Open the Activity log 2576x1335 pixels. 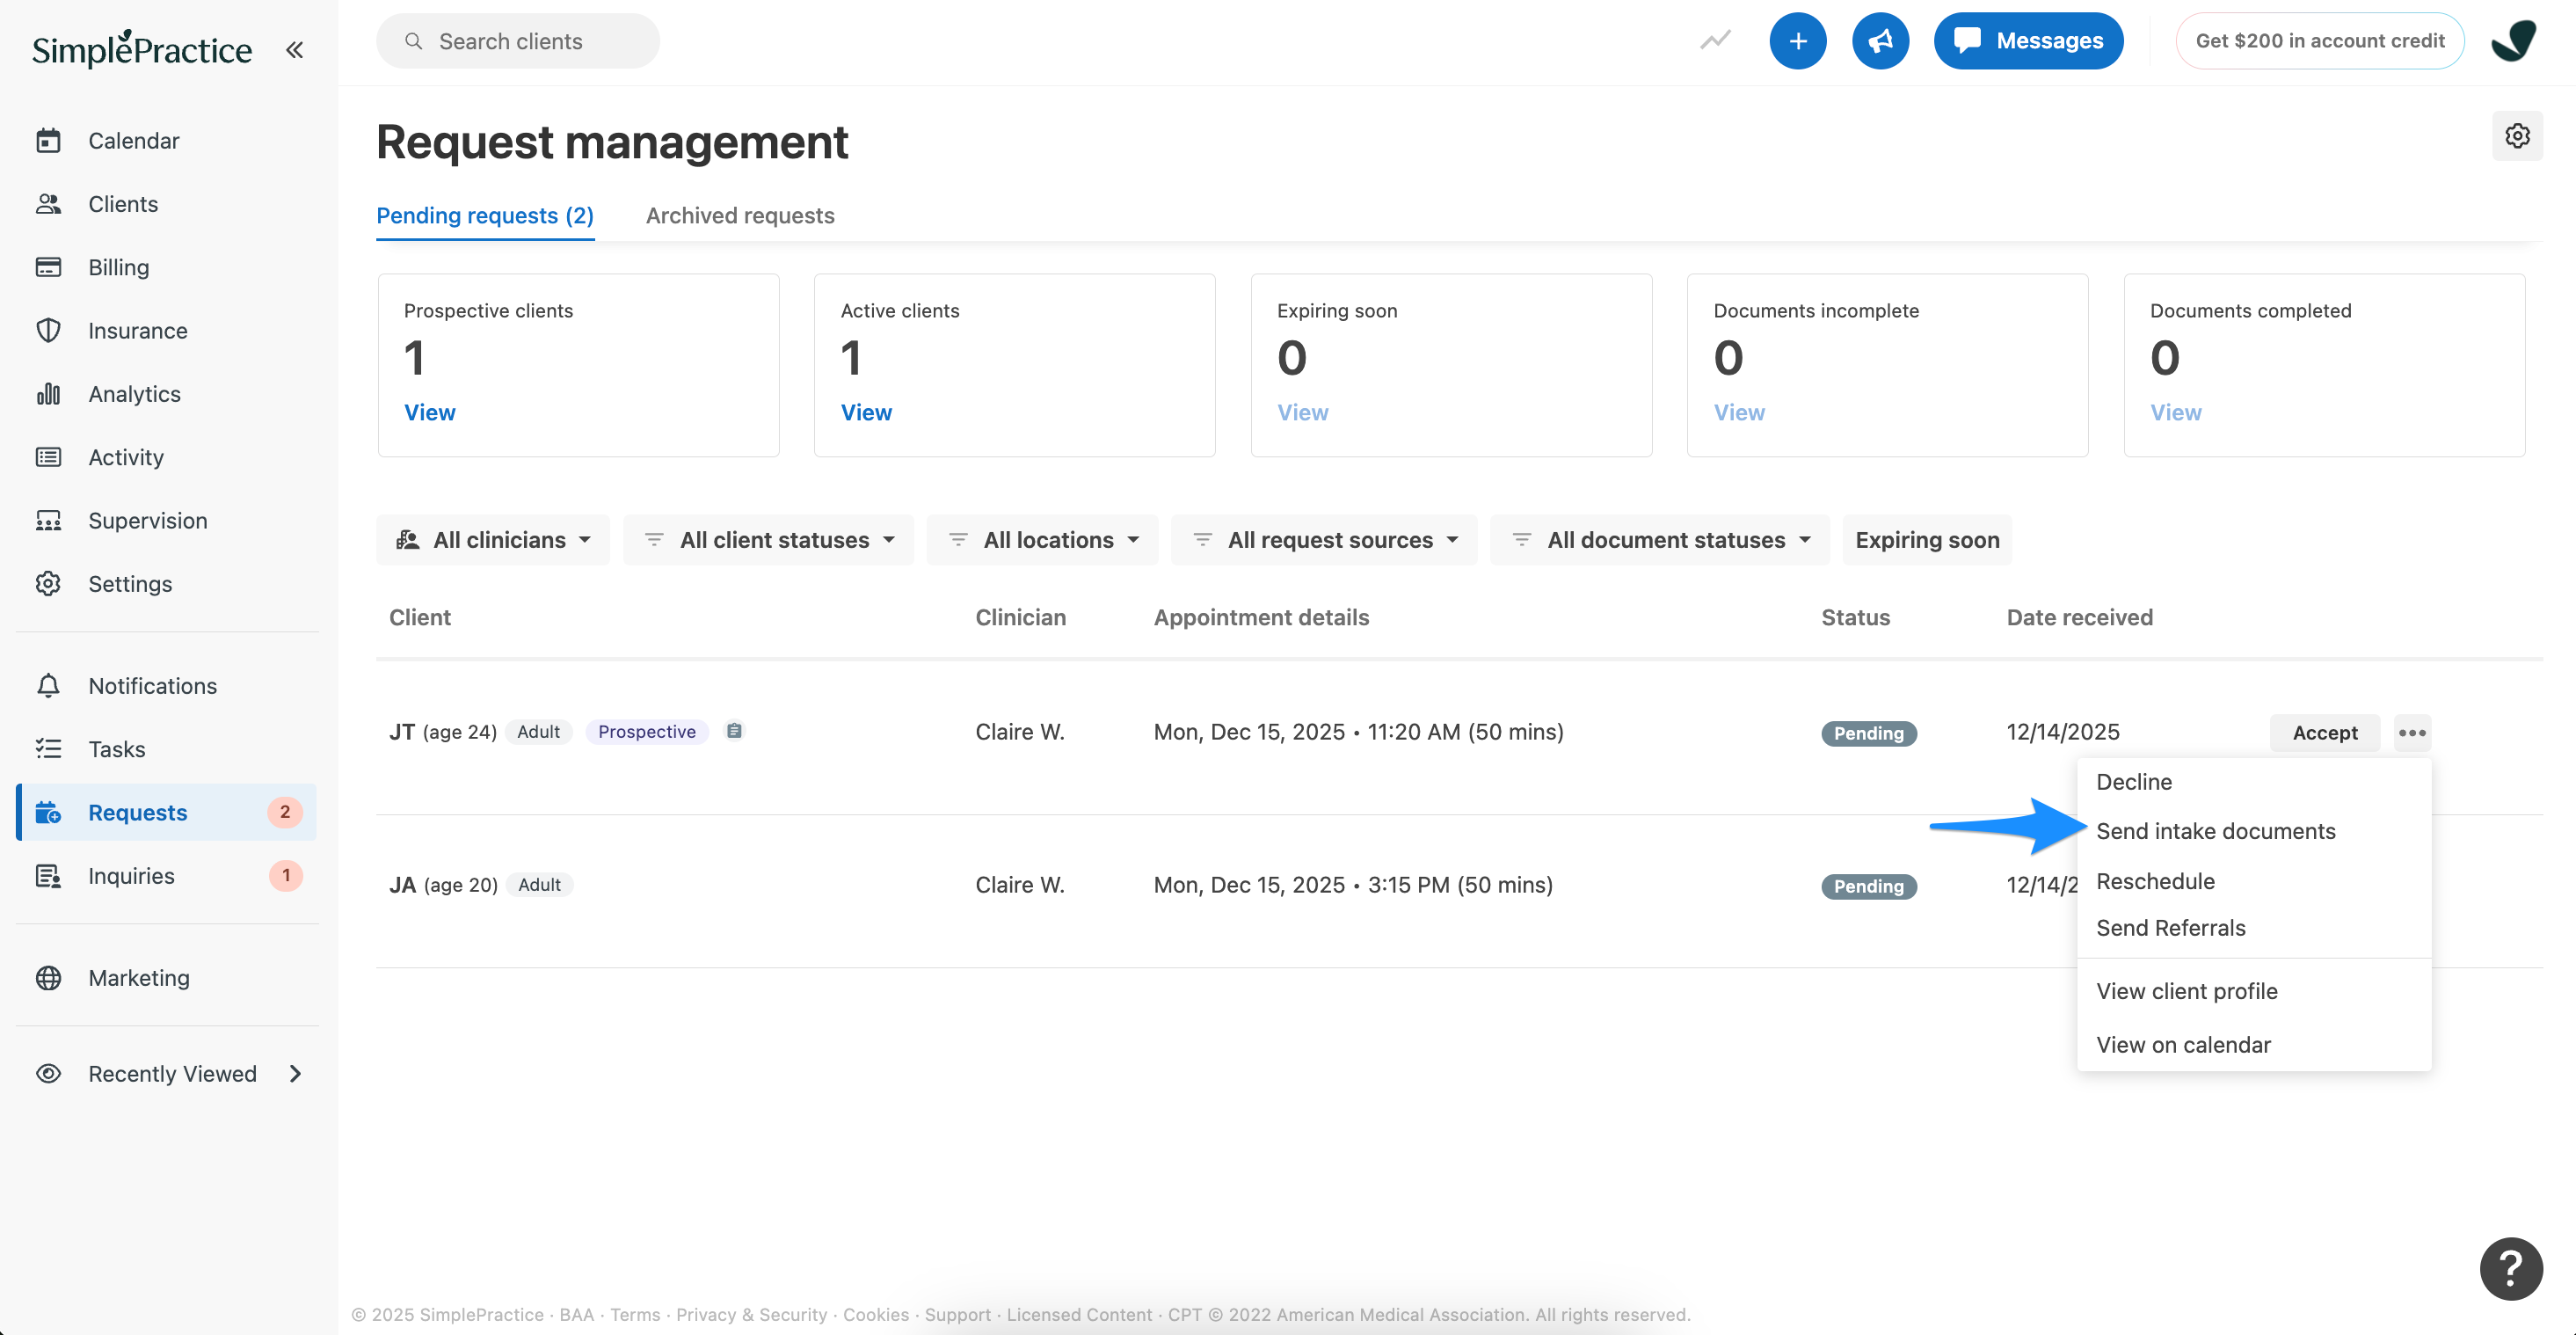click(125, 457)
